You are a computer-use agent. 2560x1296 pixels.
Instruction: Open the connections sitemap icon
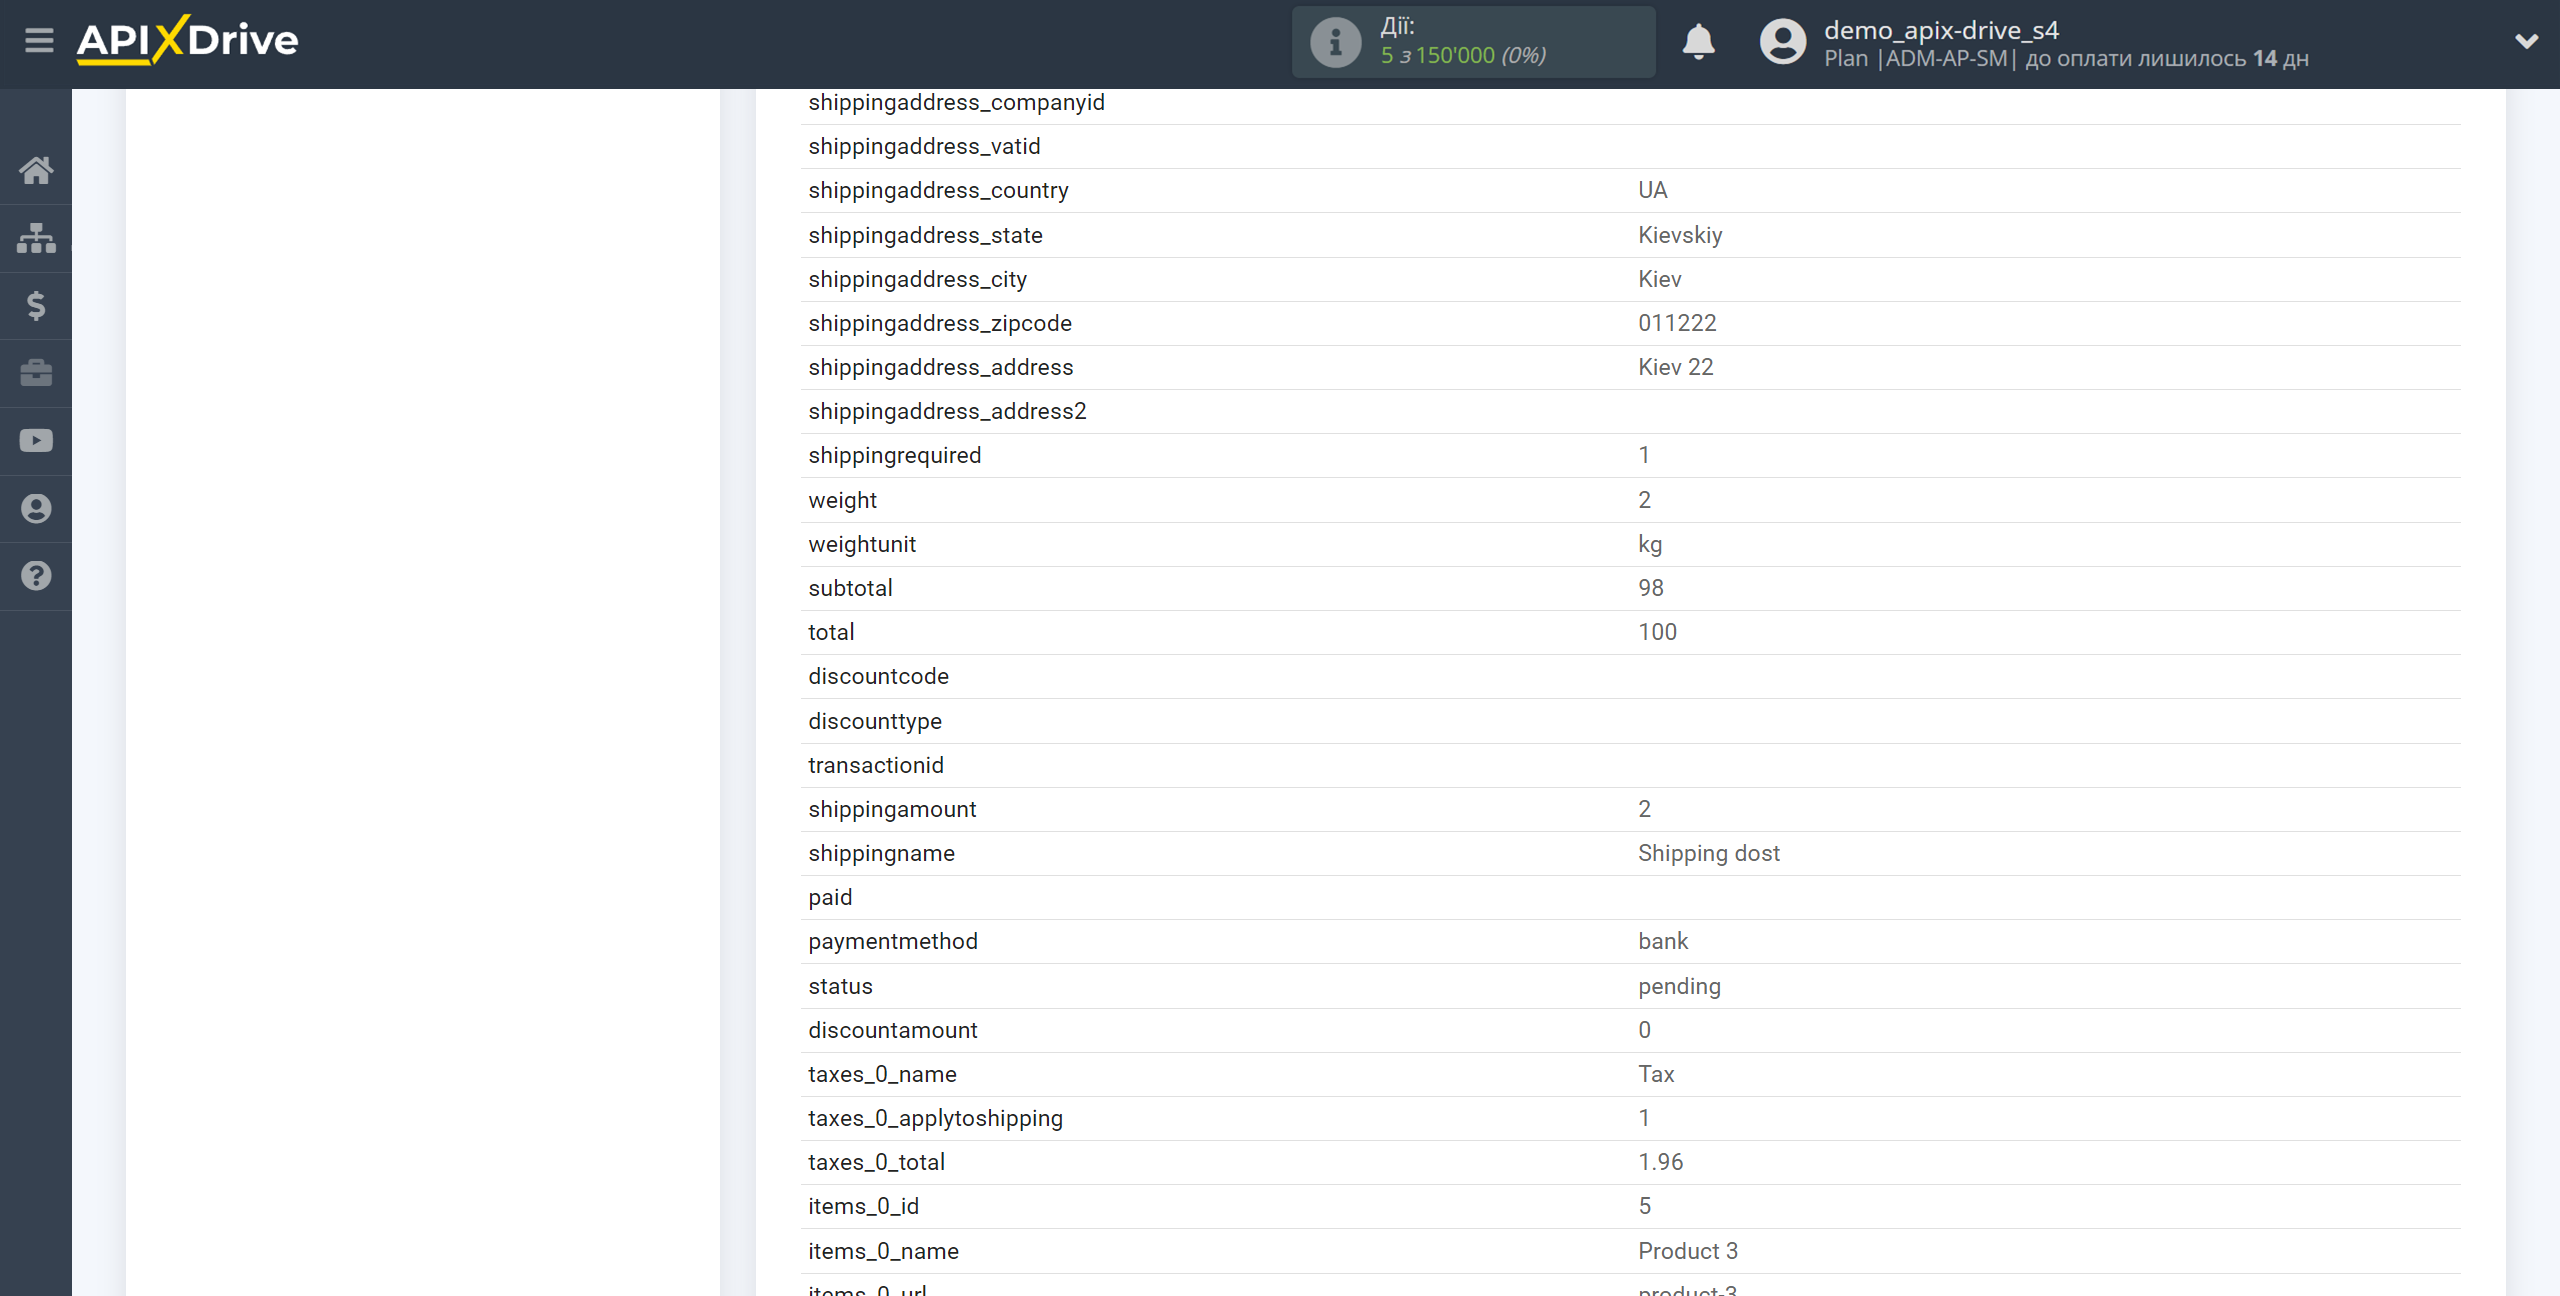36,238
